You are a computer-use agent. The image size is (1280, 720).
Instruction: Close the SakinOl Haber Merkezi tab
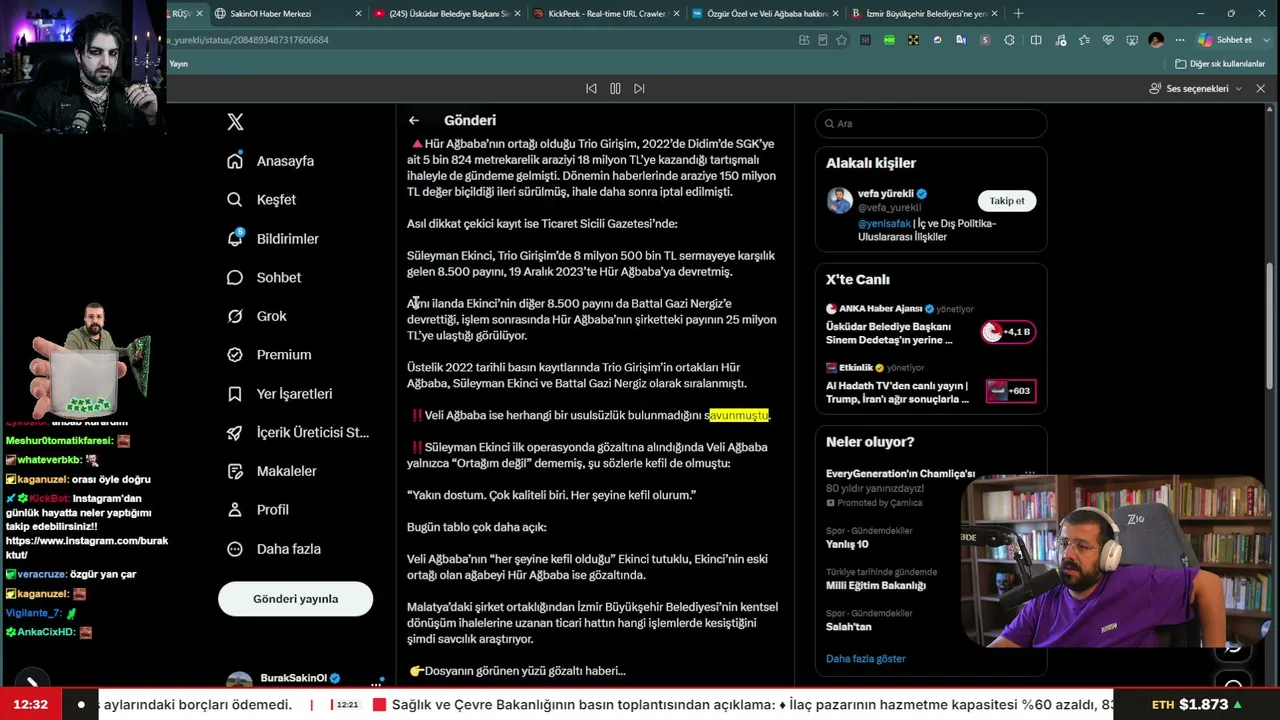(358, 14)
